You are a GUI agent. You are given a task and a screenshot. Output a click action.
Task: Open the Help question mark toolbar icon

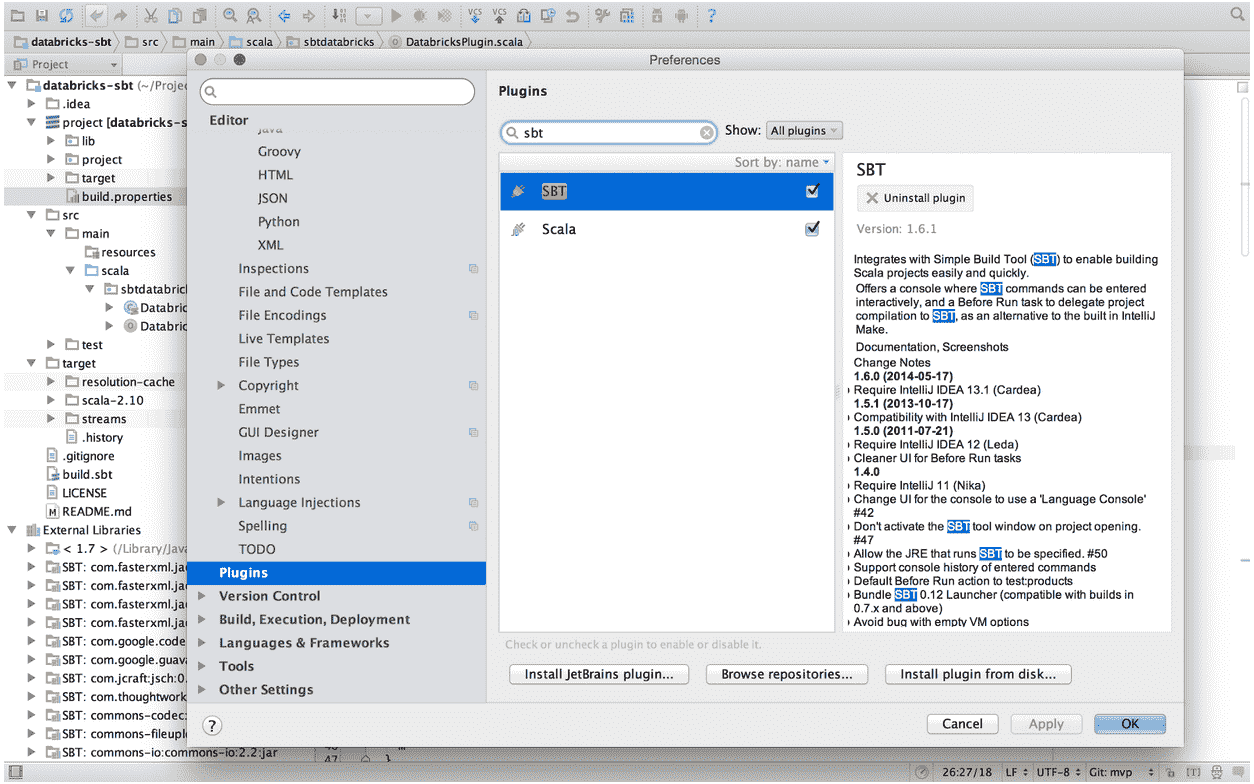(x=711, y=16)
